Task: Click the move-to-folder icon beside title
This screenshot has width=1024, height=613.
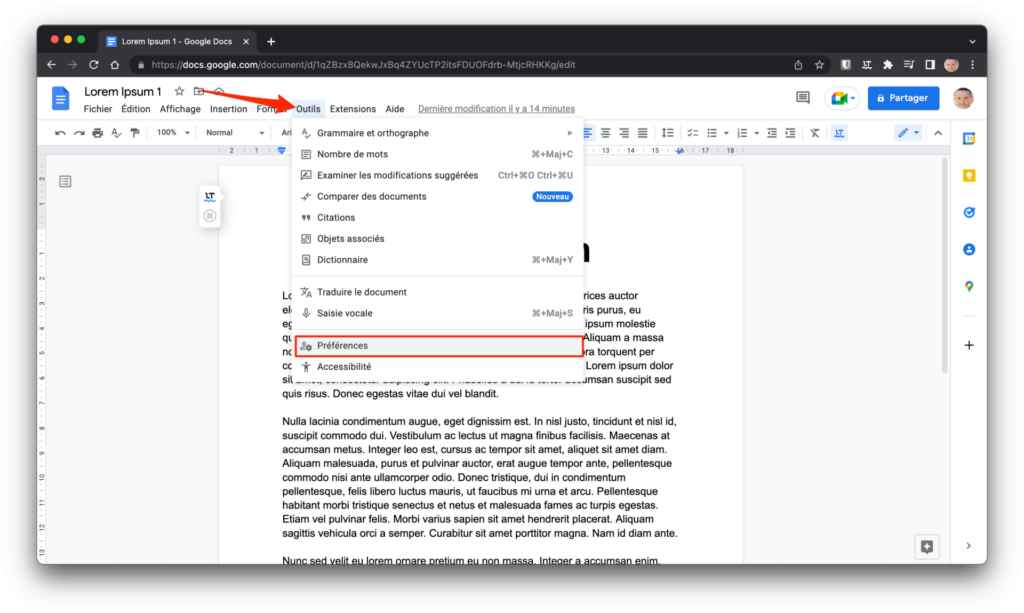Action: 199,91
